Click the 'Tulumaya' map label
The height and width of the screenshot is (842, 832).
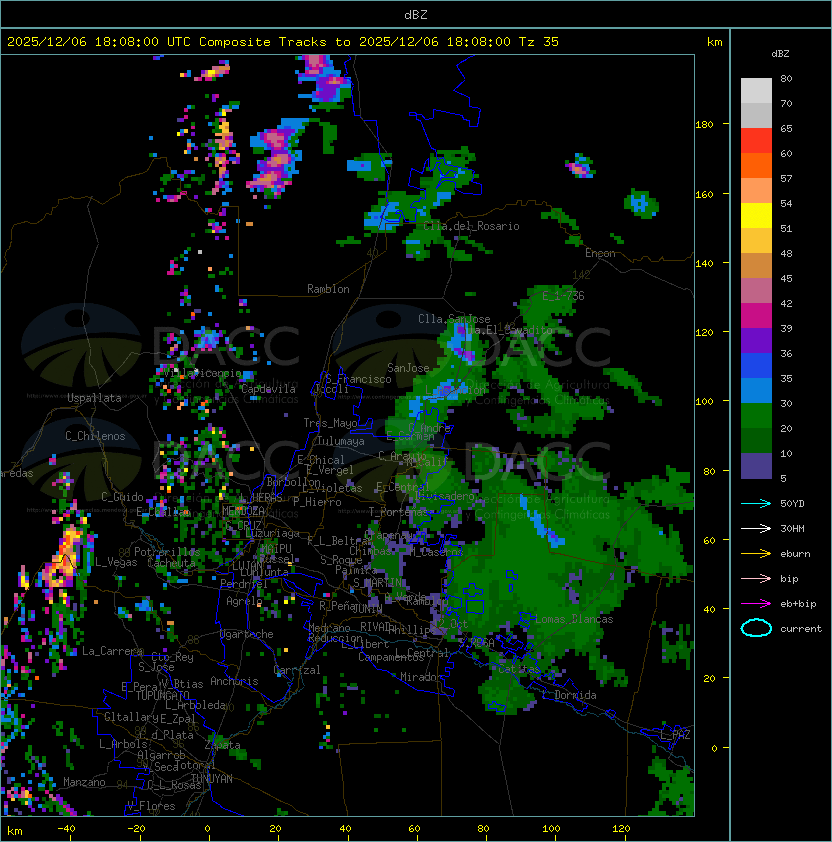coord(341,441)
